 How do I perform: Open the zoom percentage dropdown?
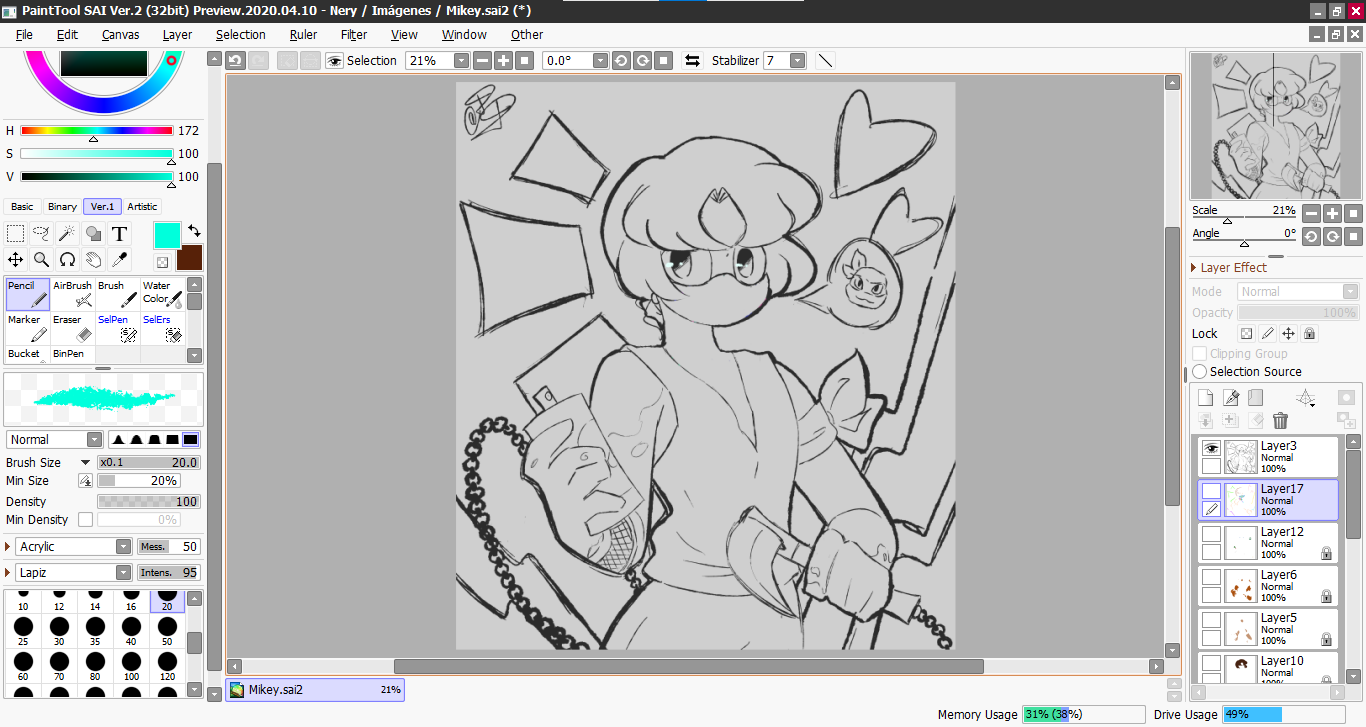coord(461,61)
